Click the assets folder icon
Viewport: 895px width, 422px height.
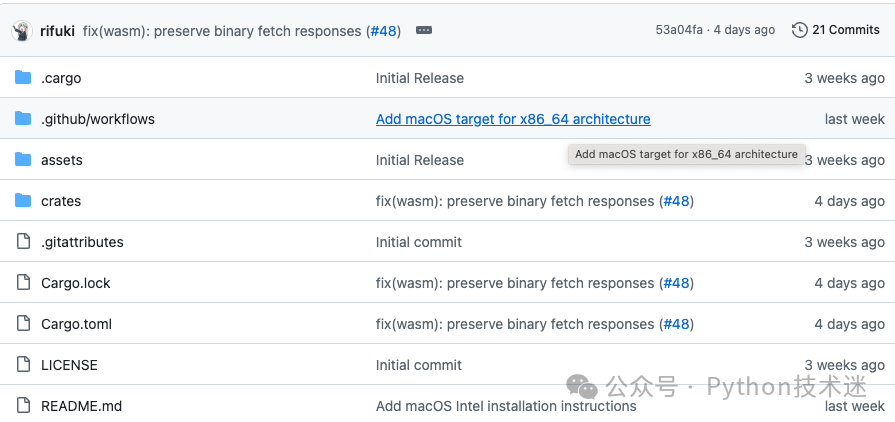23,160
